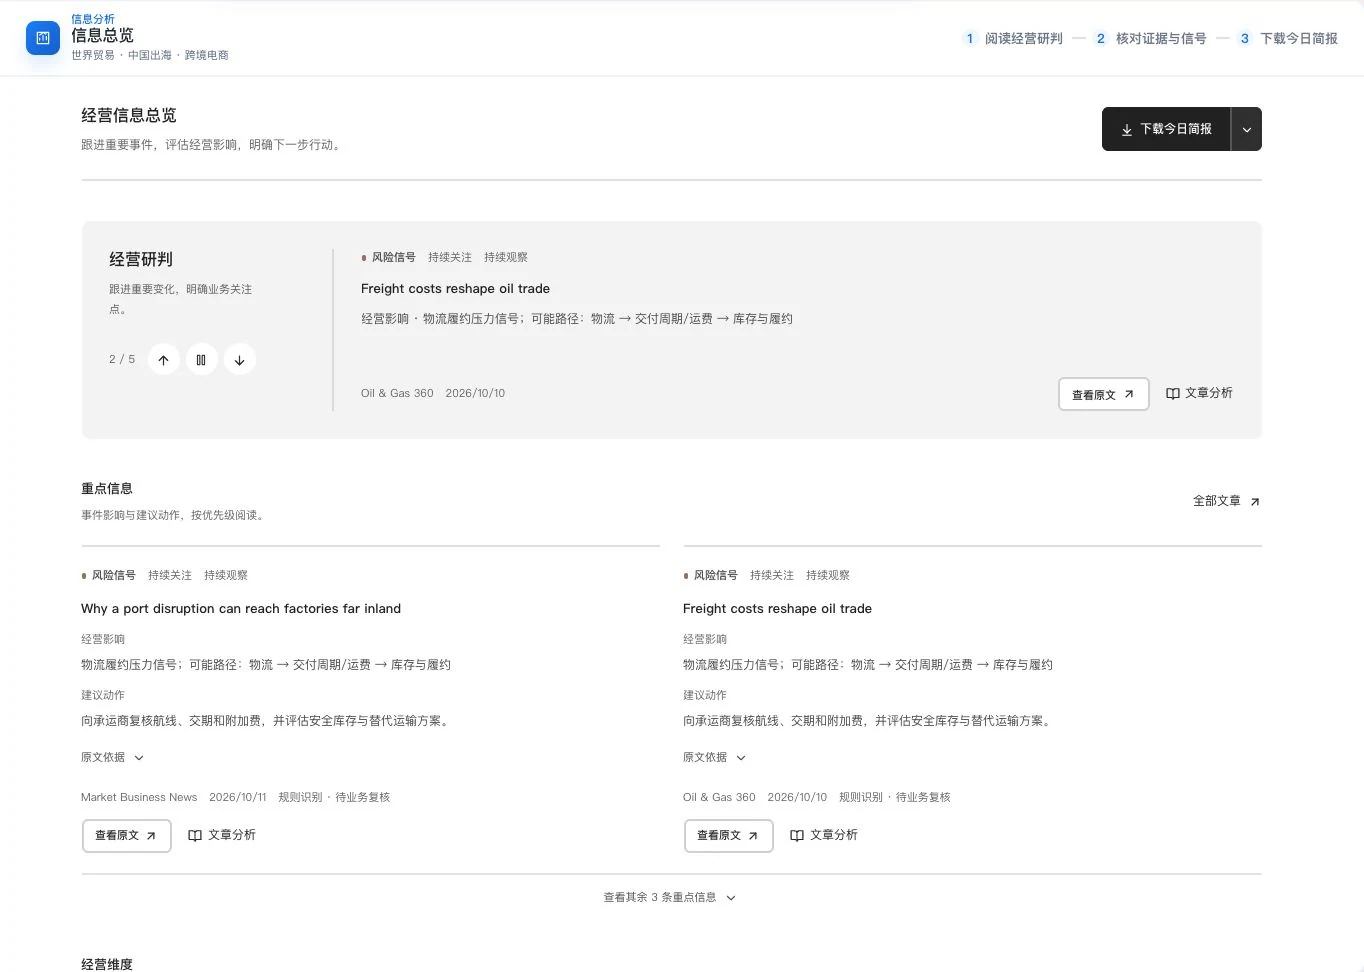
Task: Click 查看原文 for Oil & Gas 360 list article
Action: [x=728, y=835]
